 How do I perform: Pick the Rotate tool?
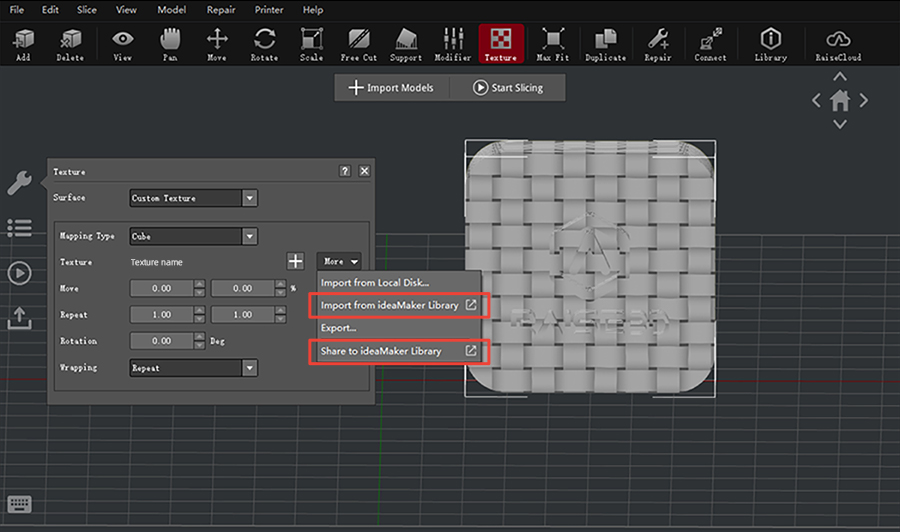point(264,44)
